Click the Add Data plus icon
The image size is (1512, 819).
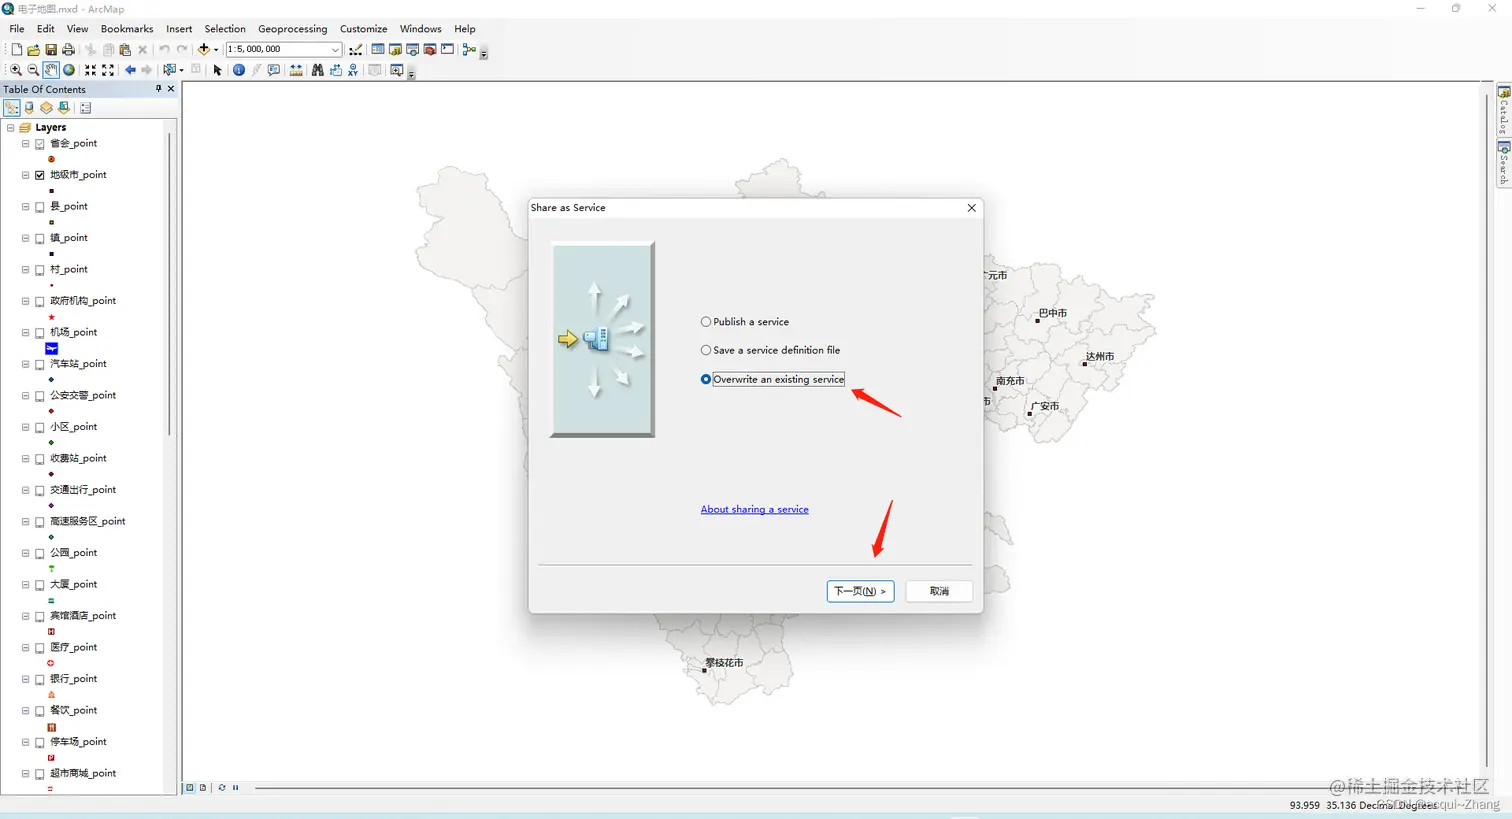coord(204,49)
